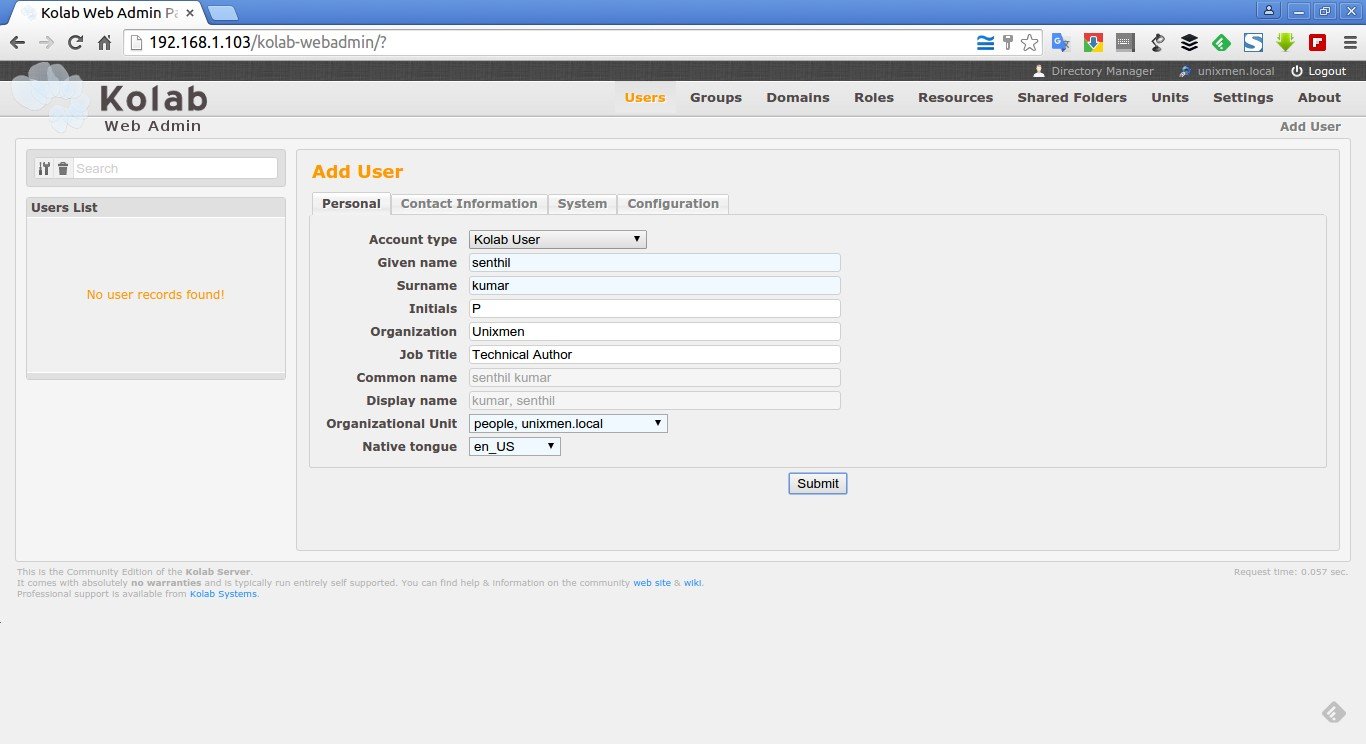Click the blue S extension icon
Viewport: 1366px width, 744px height.
[1253, 43]
